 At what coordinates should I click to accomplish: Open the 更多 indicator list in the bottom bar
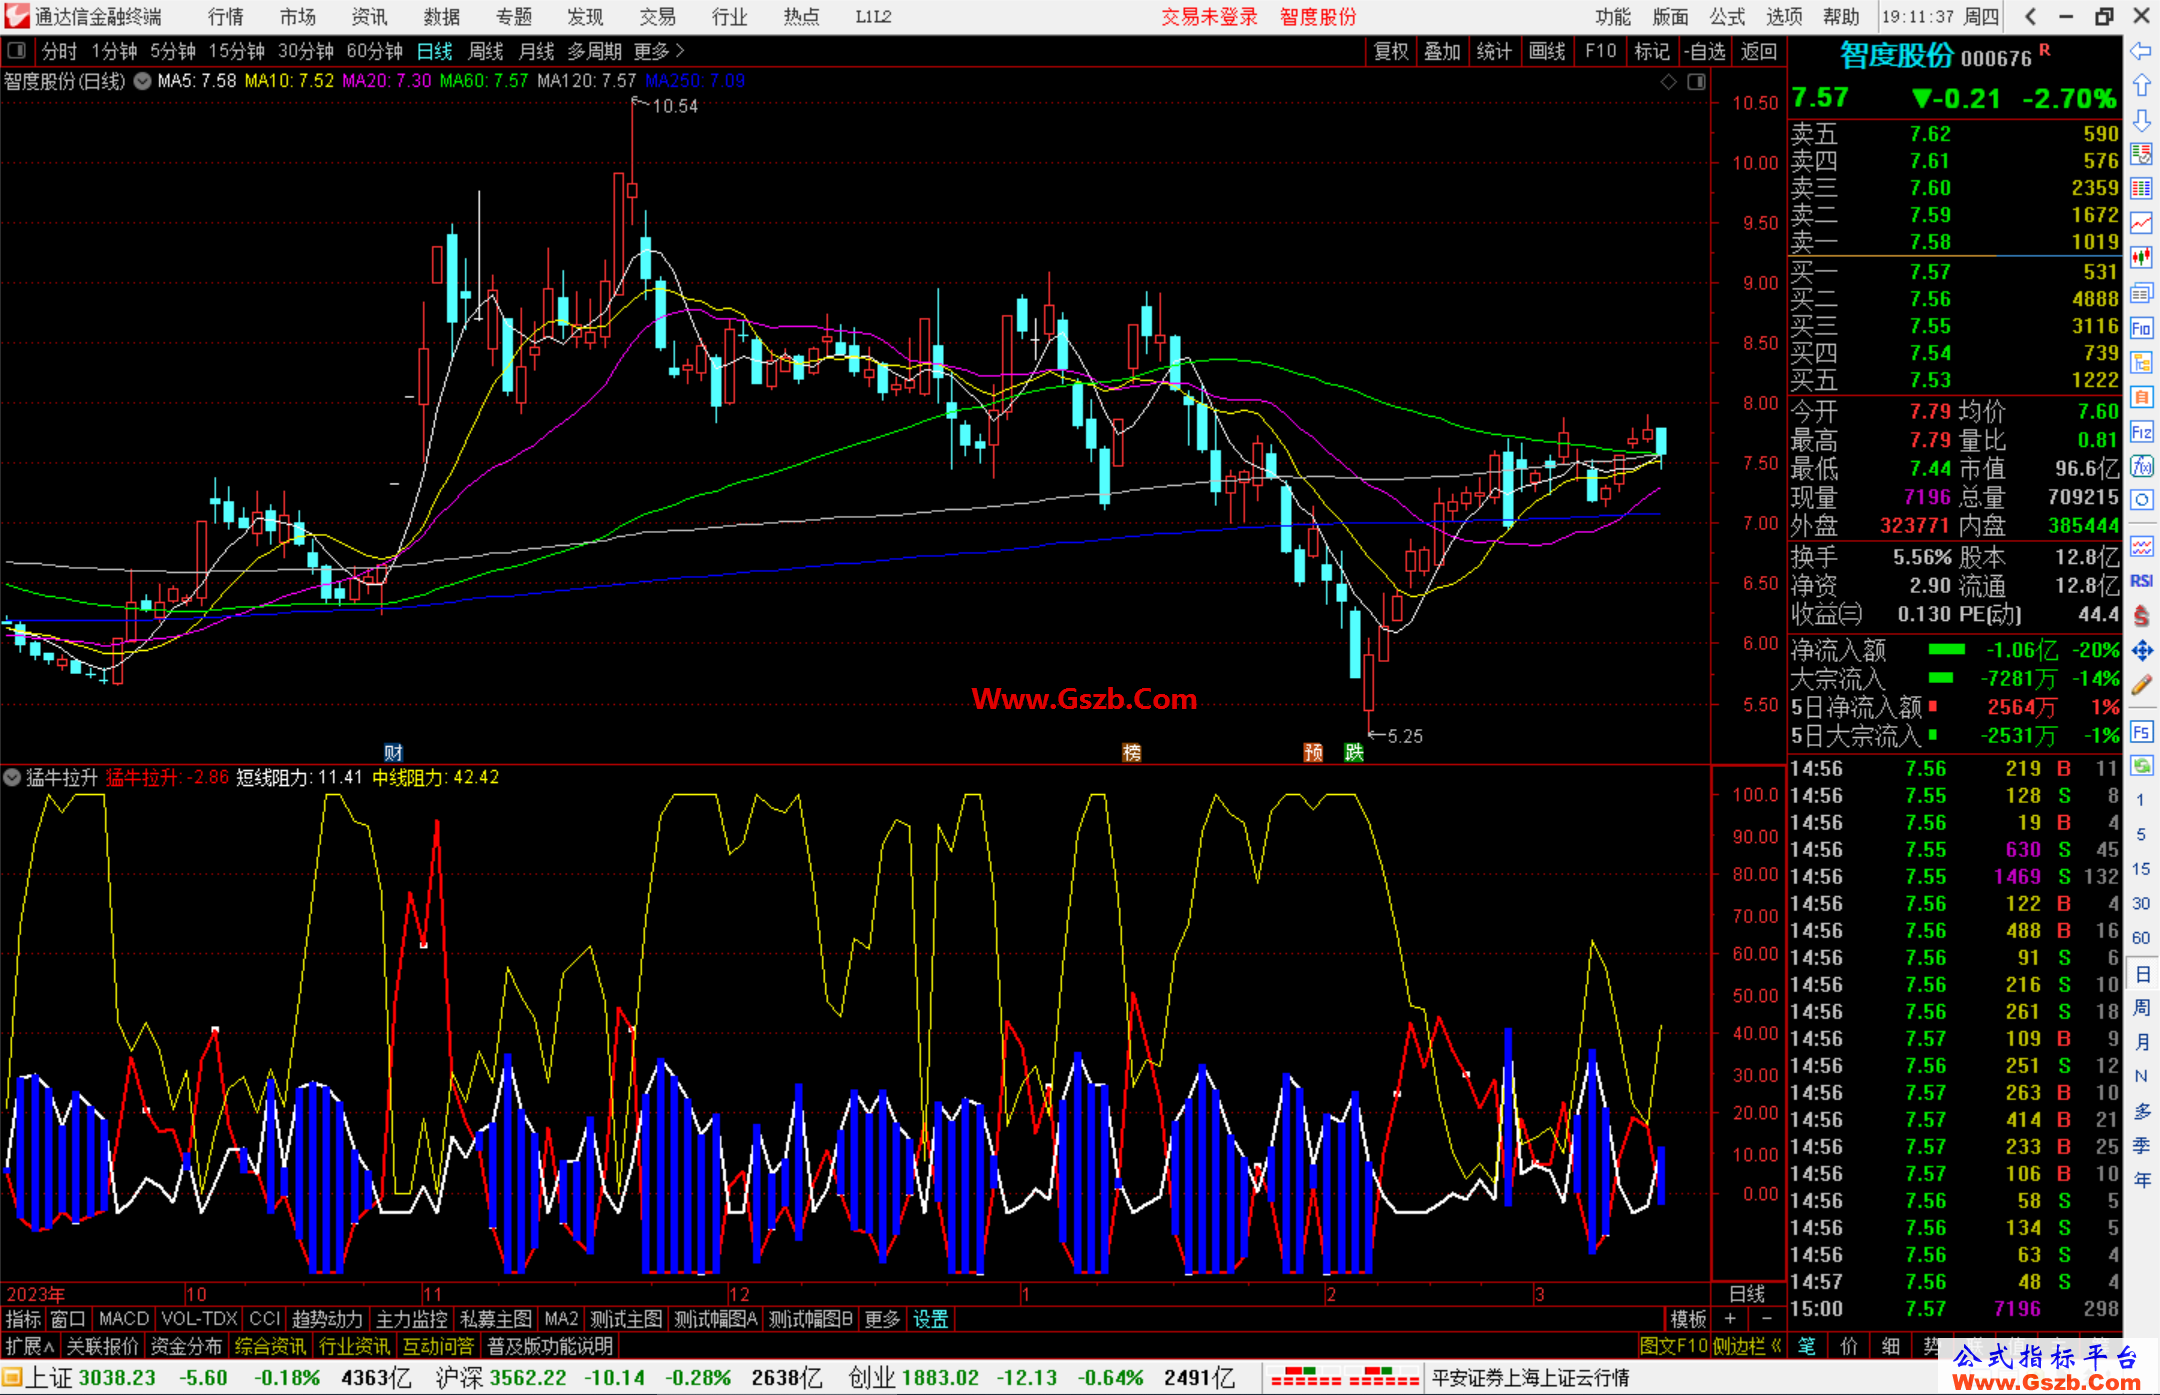pyautogui.click(x=882, y=1319)
